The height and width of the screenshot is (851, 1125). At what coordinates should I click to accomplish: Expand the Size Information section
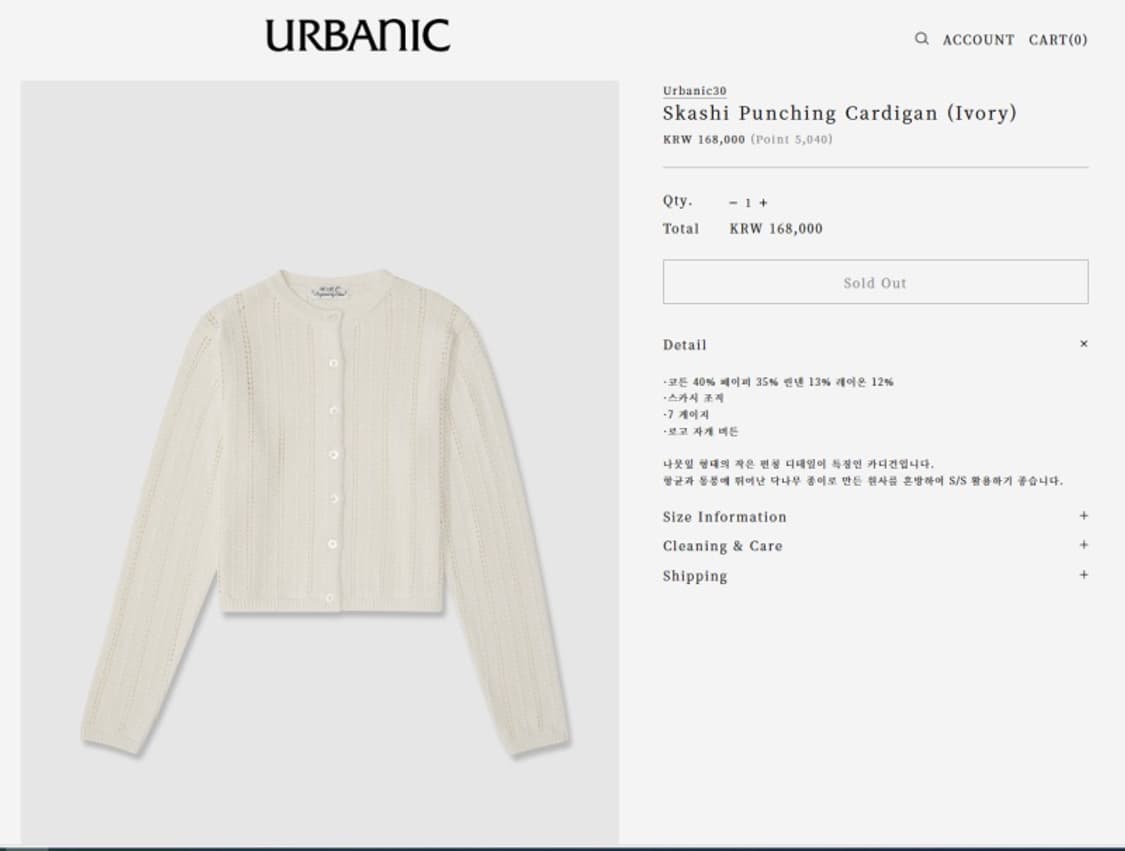pos(724,517)
